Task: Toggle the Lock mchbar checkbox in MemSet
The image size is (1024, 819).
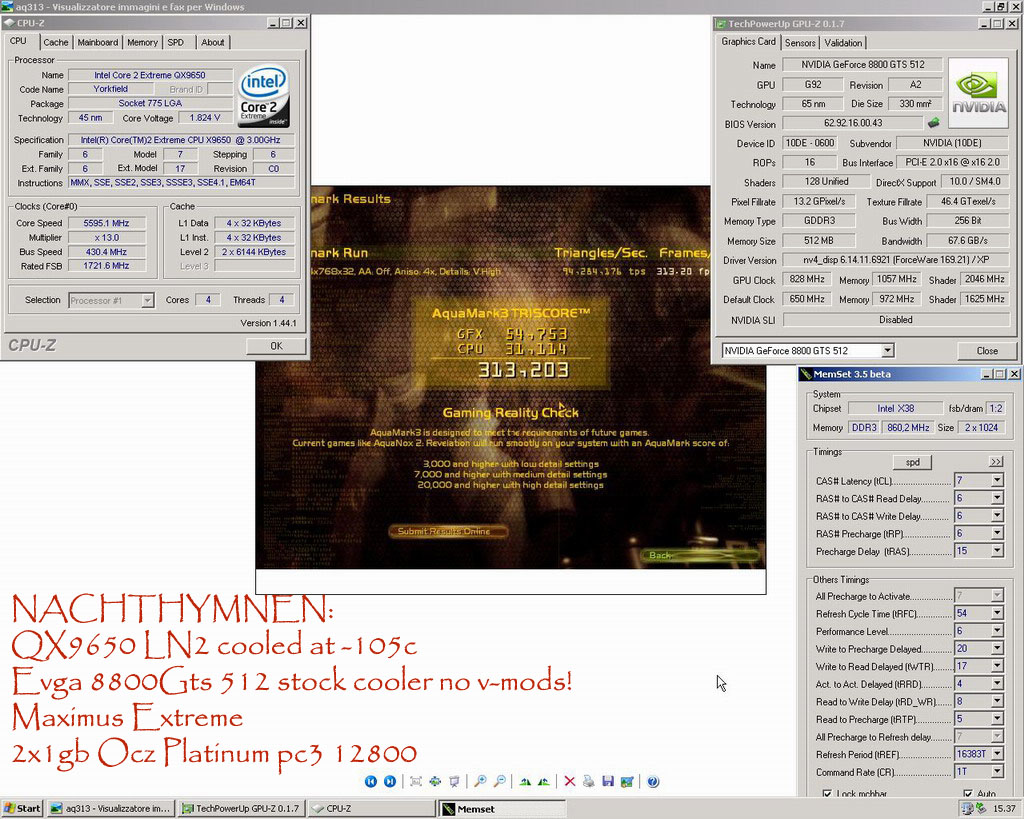Action: tap(827, 794)
